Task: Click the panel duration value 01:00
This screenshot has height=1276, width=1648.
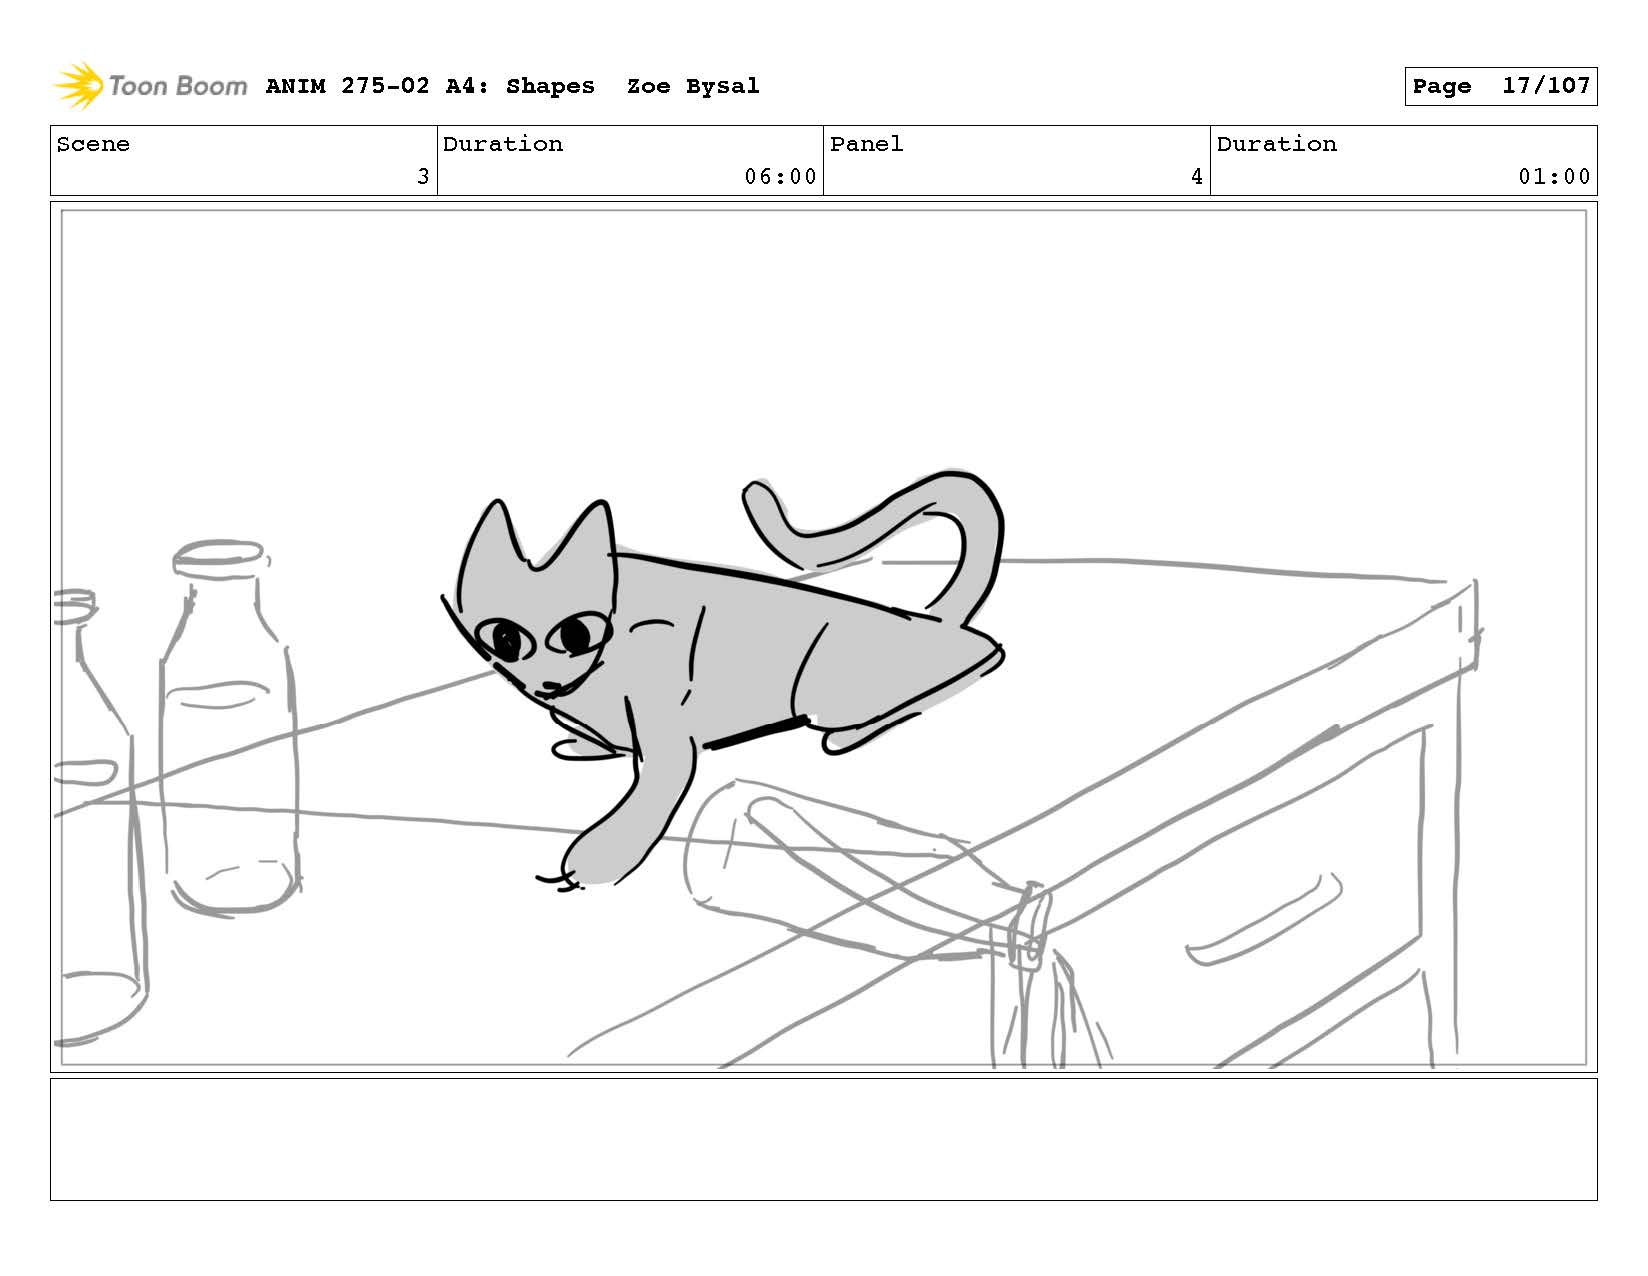Action: click(x=1553, y=177)
